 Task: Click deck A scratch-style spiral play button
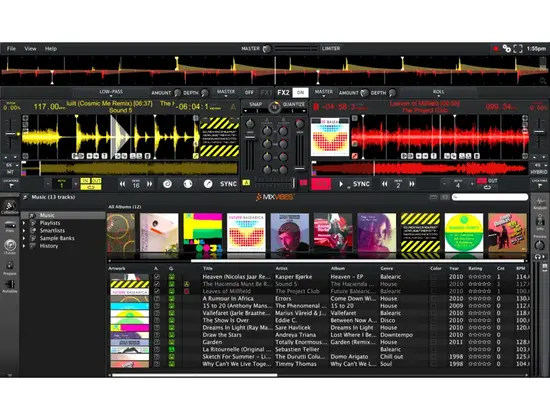[x=167, y=184]
